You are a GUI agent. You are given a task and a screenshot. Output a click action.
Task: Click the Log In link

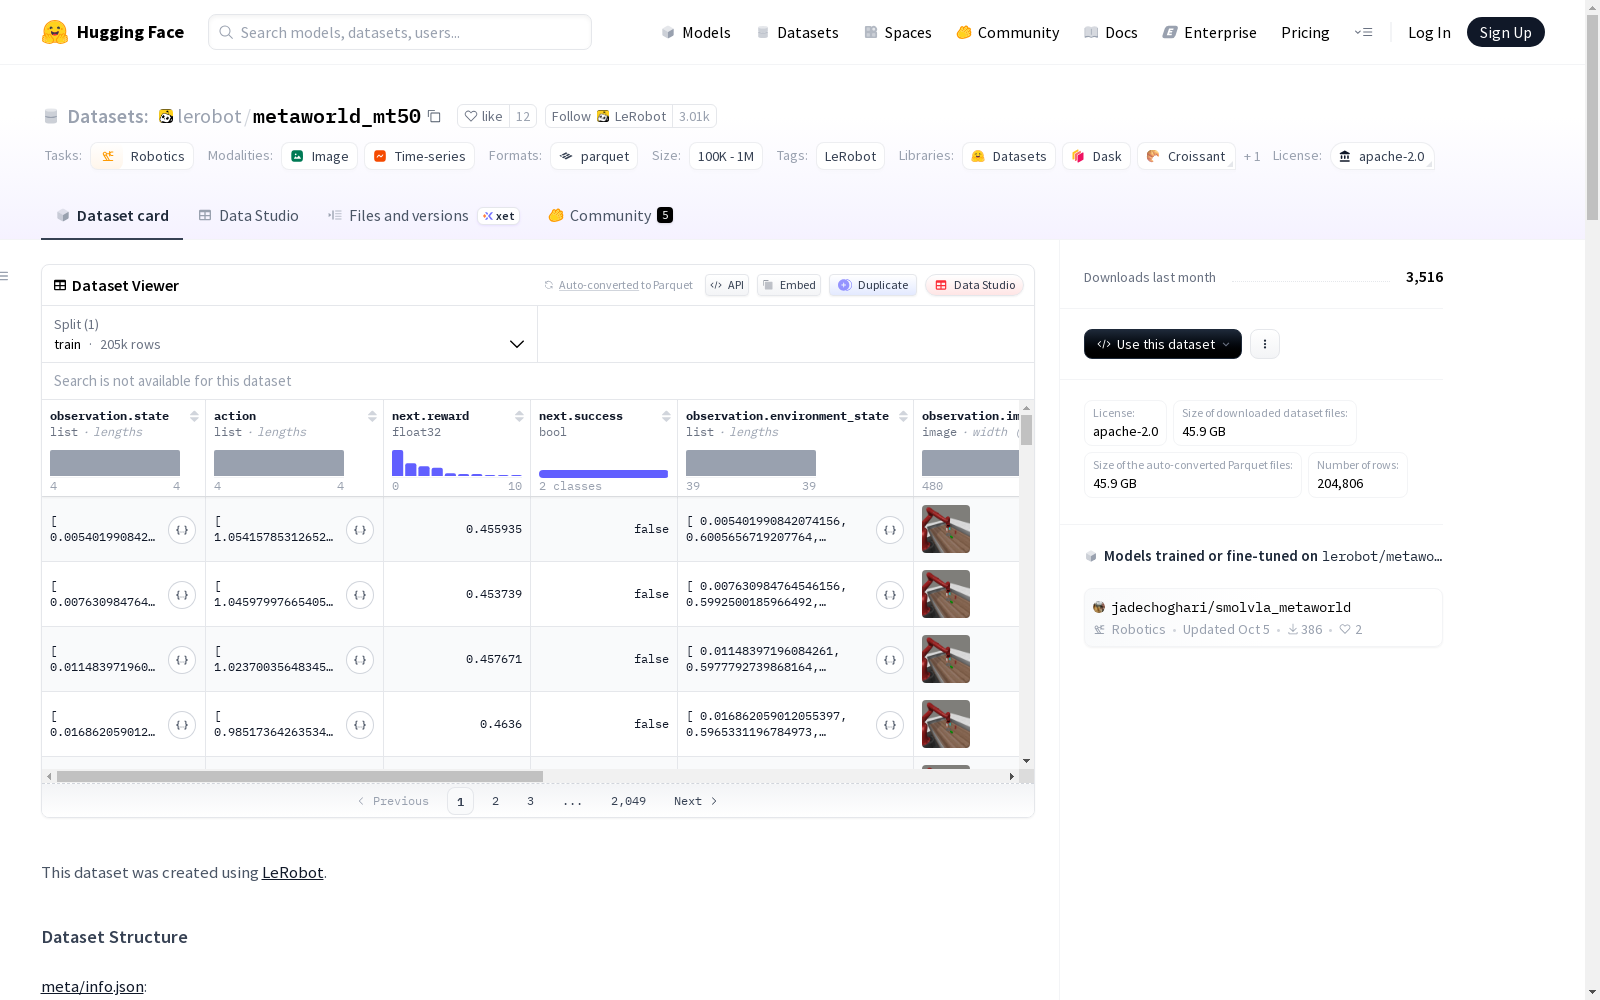pyautogui.click(x=1429, y=32)
